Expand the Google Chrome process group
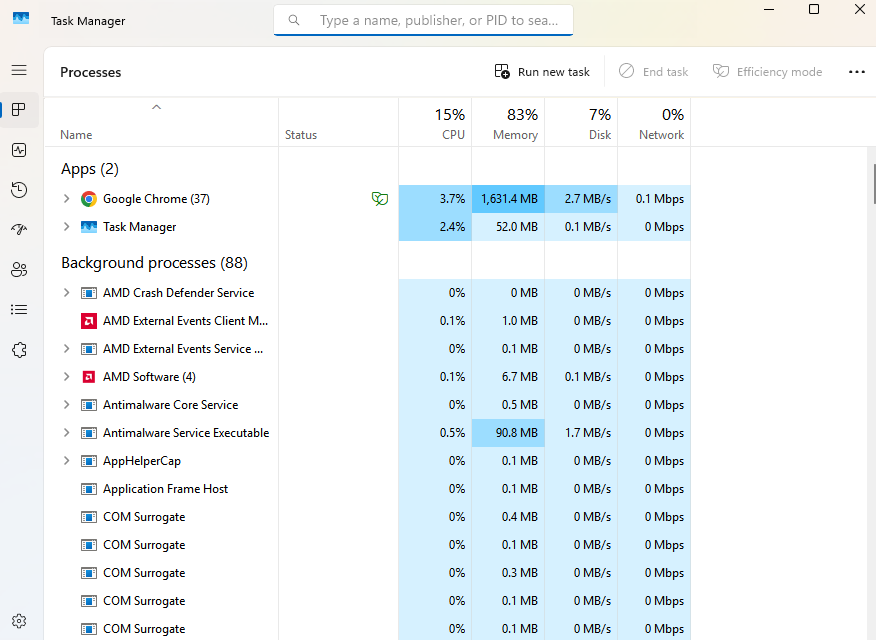876x640 pixels. (66, 199)
